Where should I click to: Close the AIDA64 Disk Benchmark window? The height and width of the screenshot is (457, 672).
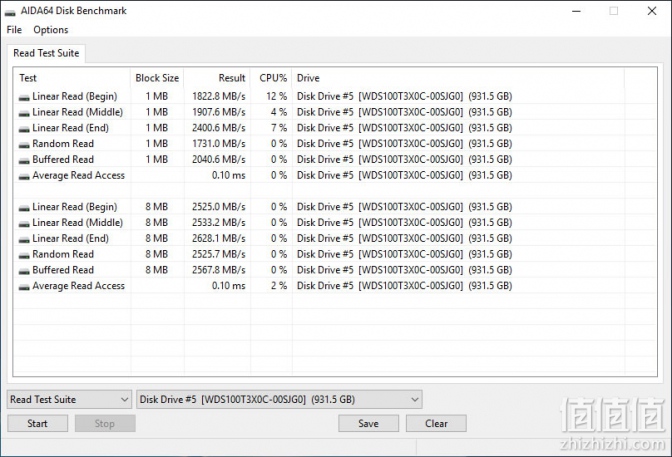(652, 11)
